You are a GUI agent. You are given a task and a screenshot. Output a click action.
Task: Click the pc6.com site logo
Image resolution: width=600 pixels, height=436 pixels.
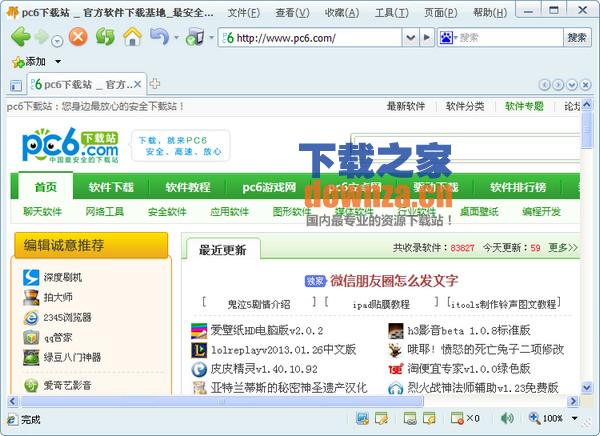71,146
